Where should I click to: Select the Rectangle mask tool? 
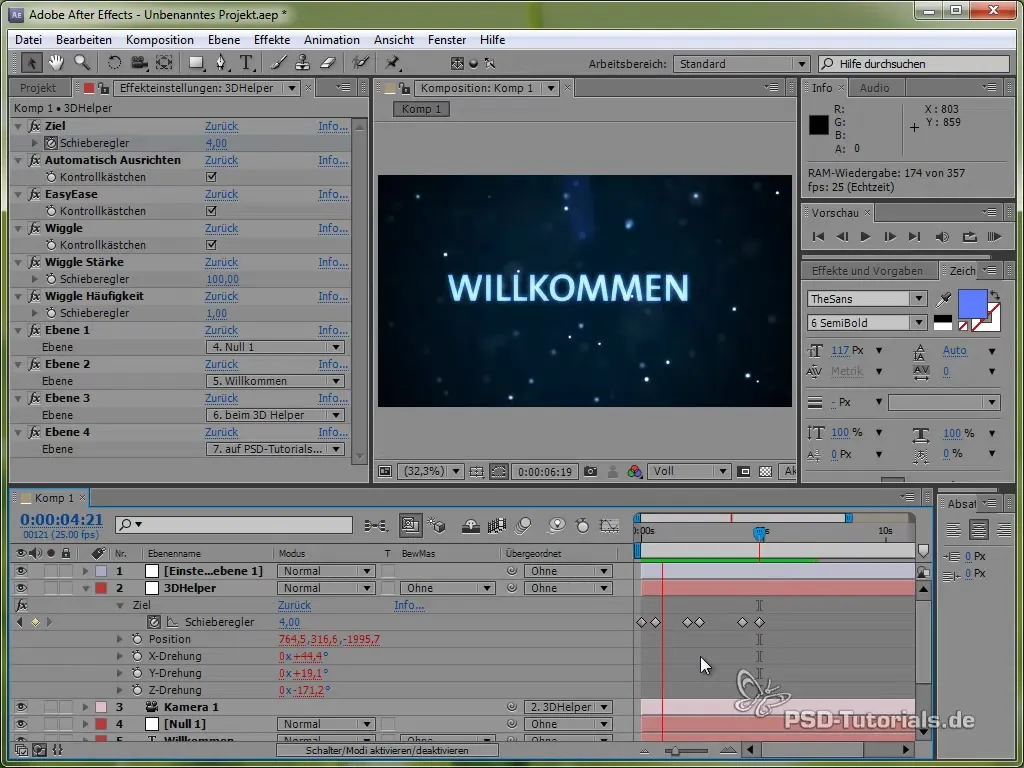196,63
